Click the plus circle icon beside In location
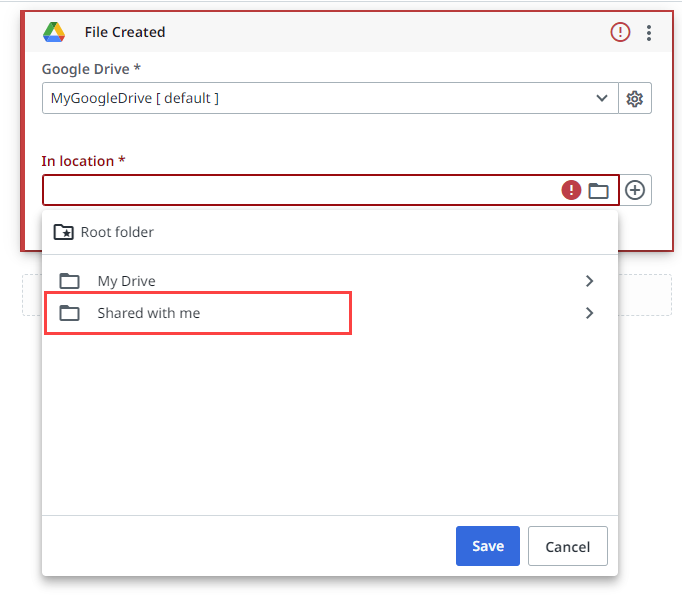The height and width of the screenshot is (612, 682). click(635, 190)
